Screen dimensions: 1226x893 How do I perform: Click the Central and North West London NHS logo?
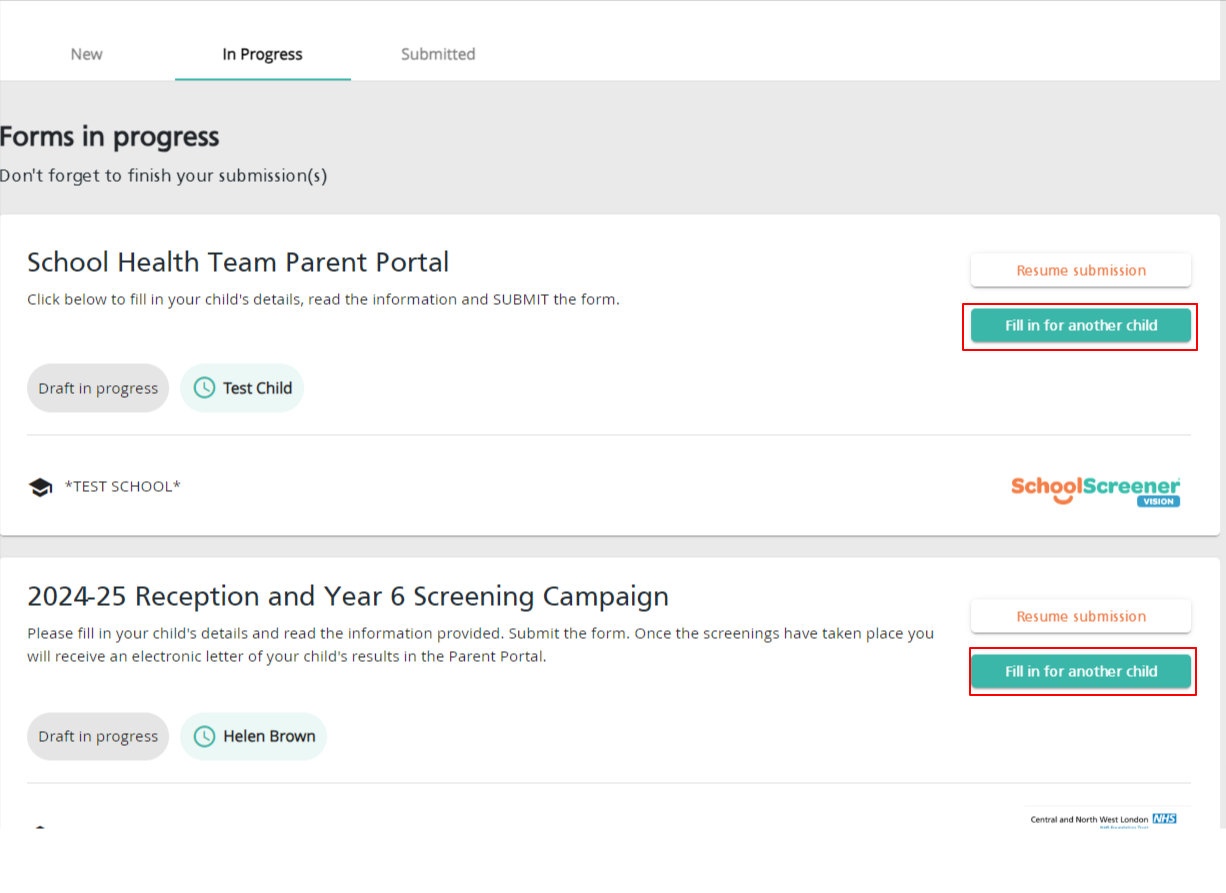click(x=1103, y=819)
